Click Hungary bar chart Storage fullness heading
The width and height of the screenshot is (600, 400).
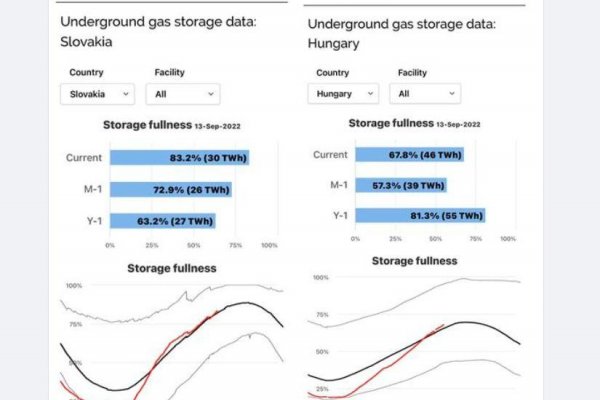click(390, 123)
